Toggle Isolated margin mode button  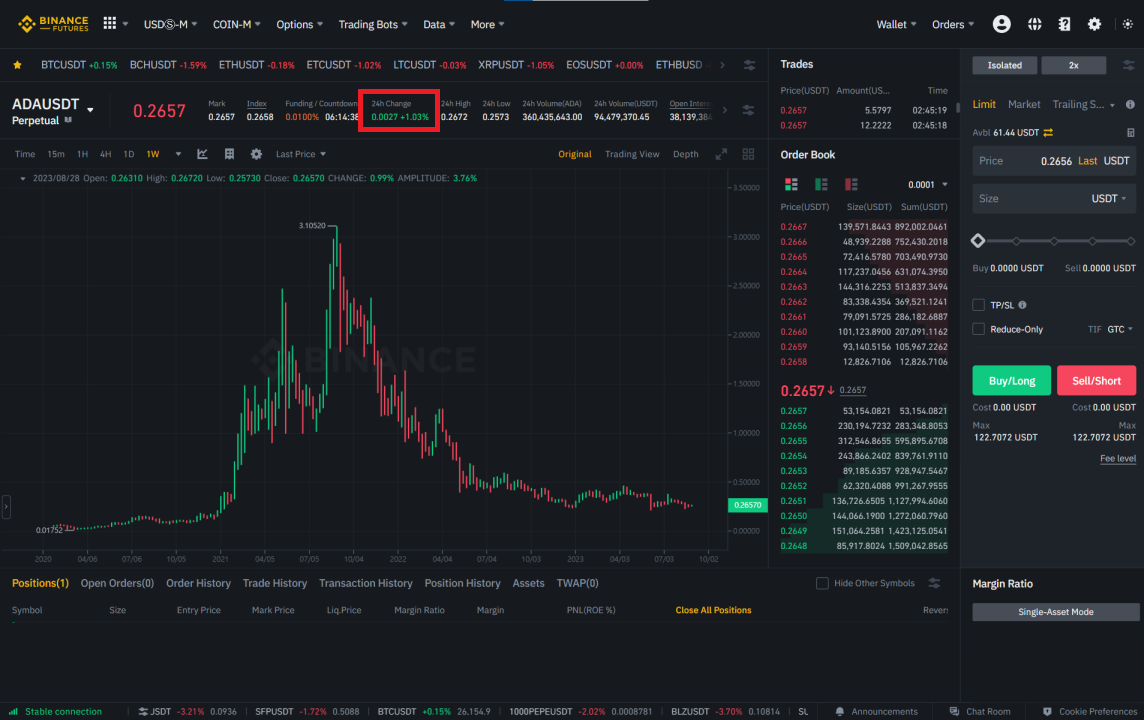(1005, 65)
